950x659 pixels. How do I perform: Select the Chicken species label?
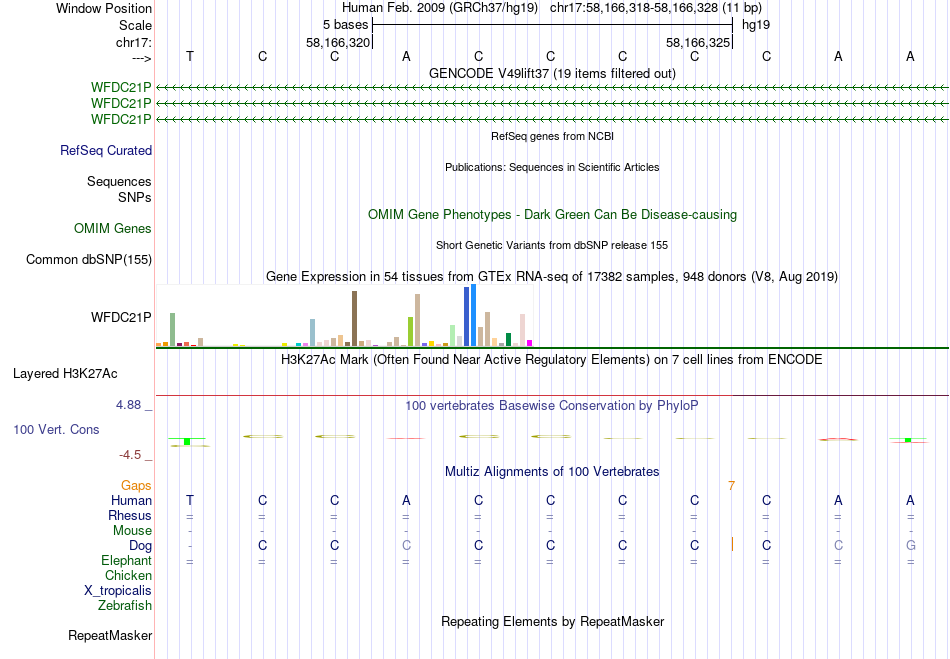(128, 575)
